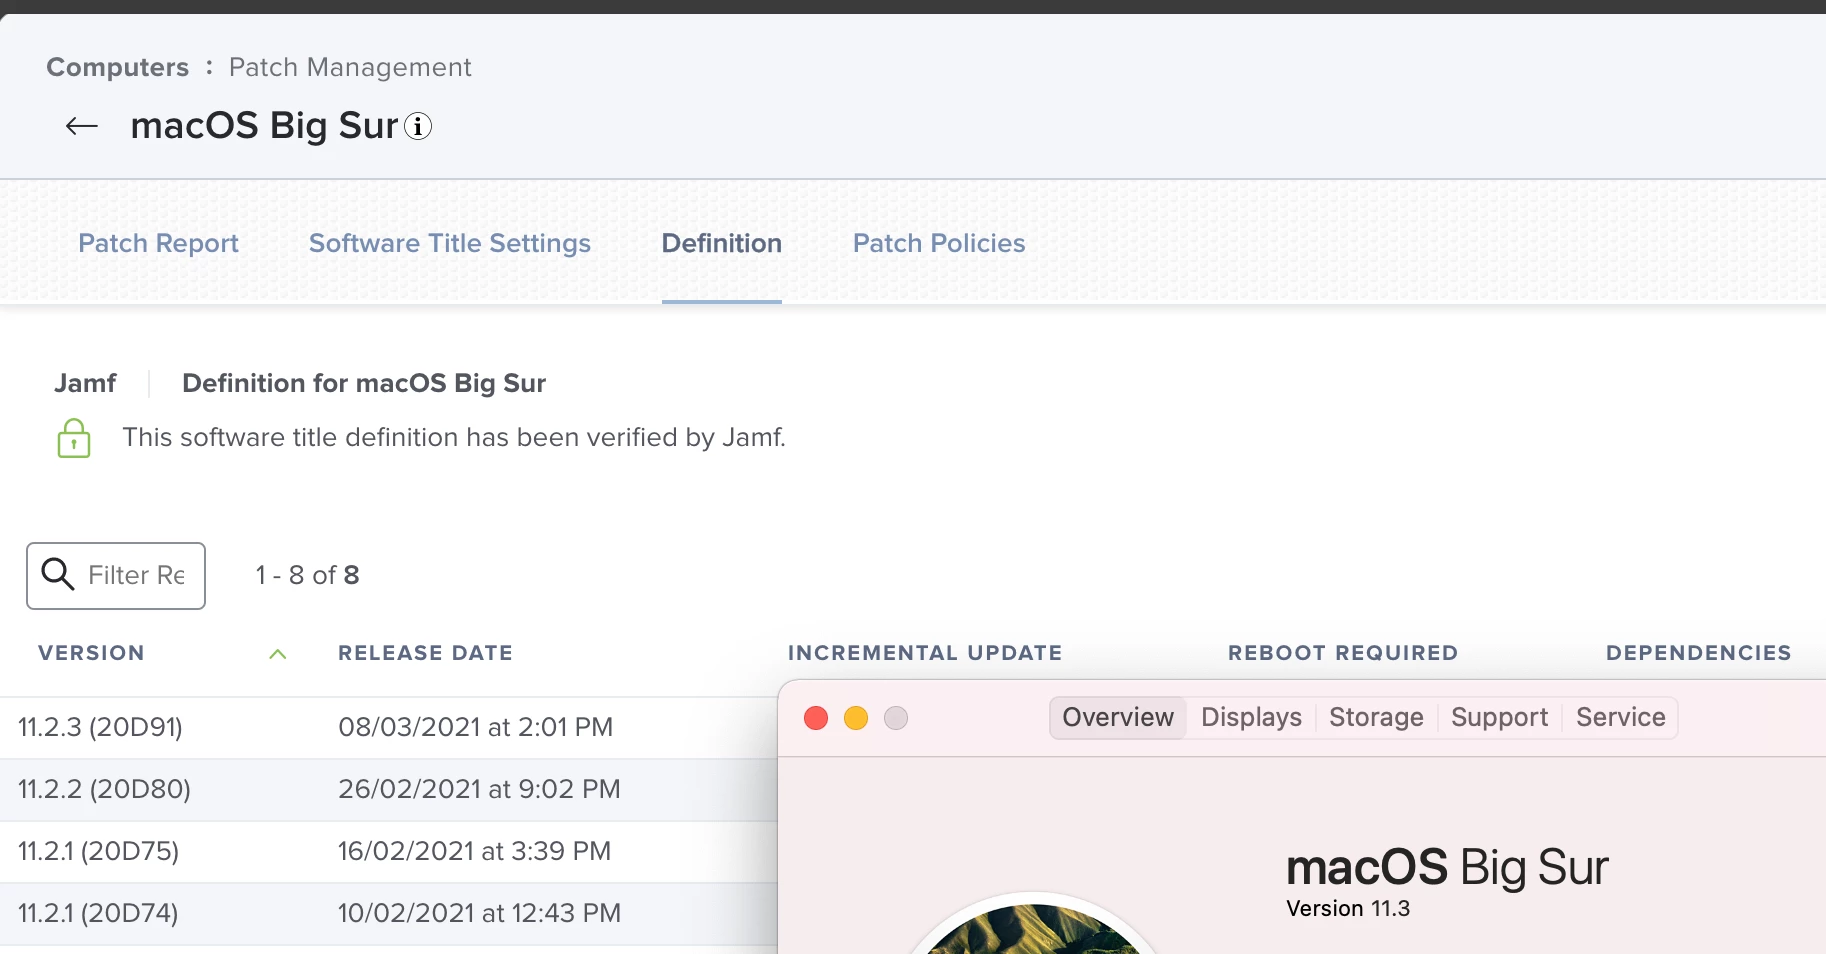Open the Patch Report tab
The height and width of the screenshot is (954, 1826).
point(158,243)
